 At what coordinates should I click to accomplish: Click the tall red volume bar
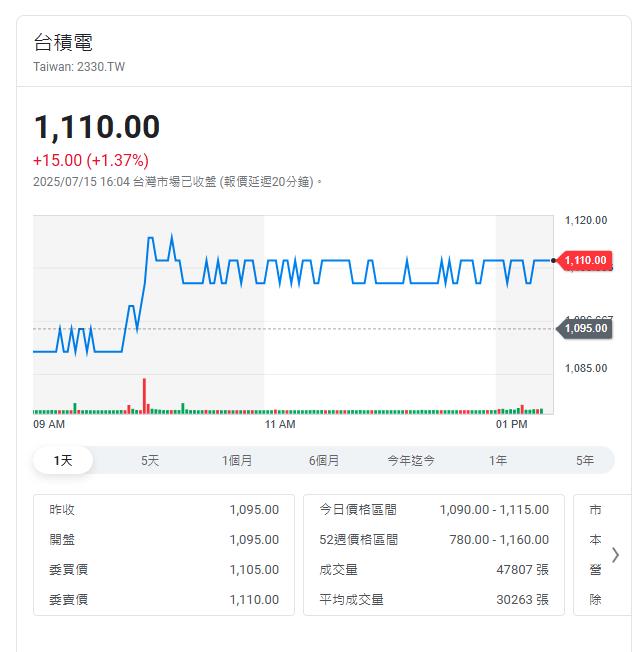pos(144,395)
